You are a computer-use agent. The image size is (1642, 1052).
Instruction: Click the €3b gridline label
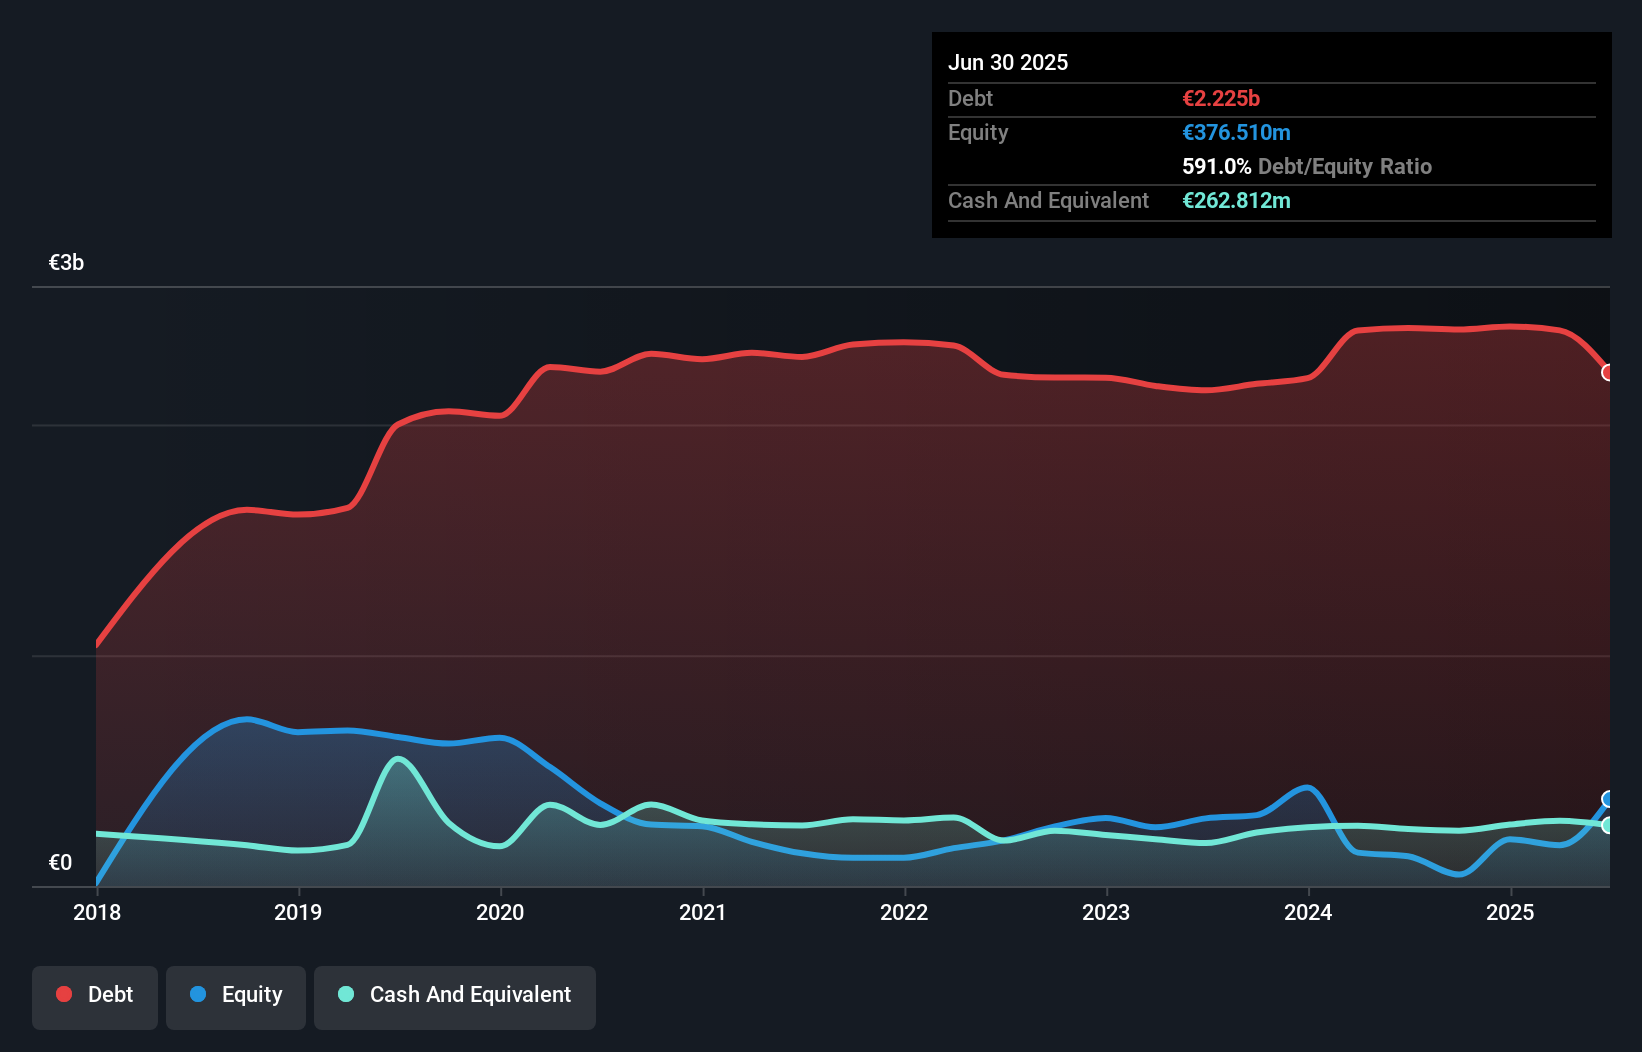66,262
